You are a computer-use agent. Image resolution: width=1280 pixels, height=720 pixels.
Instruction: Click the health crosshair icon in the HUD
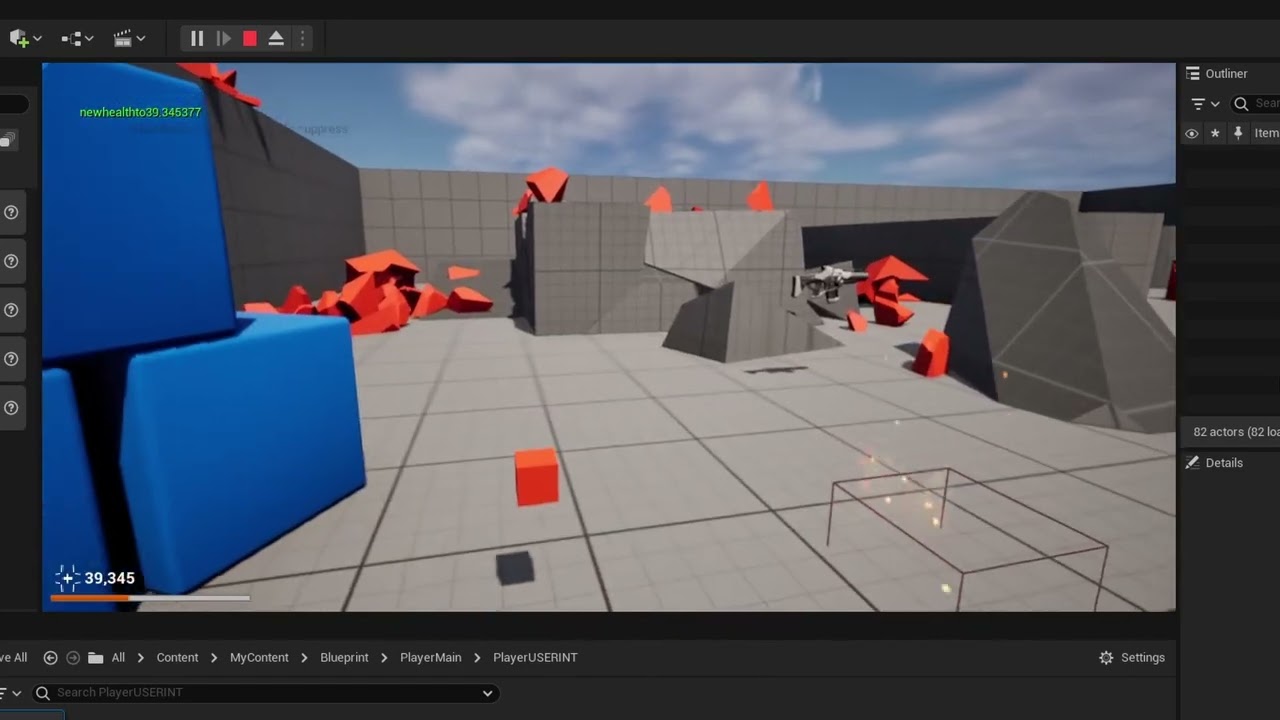(x=67, y=578)
